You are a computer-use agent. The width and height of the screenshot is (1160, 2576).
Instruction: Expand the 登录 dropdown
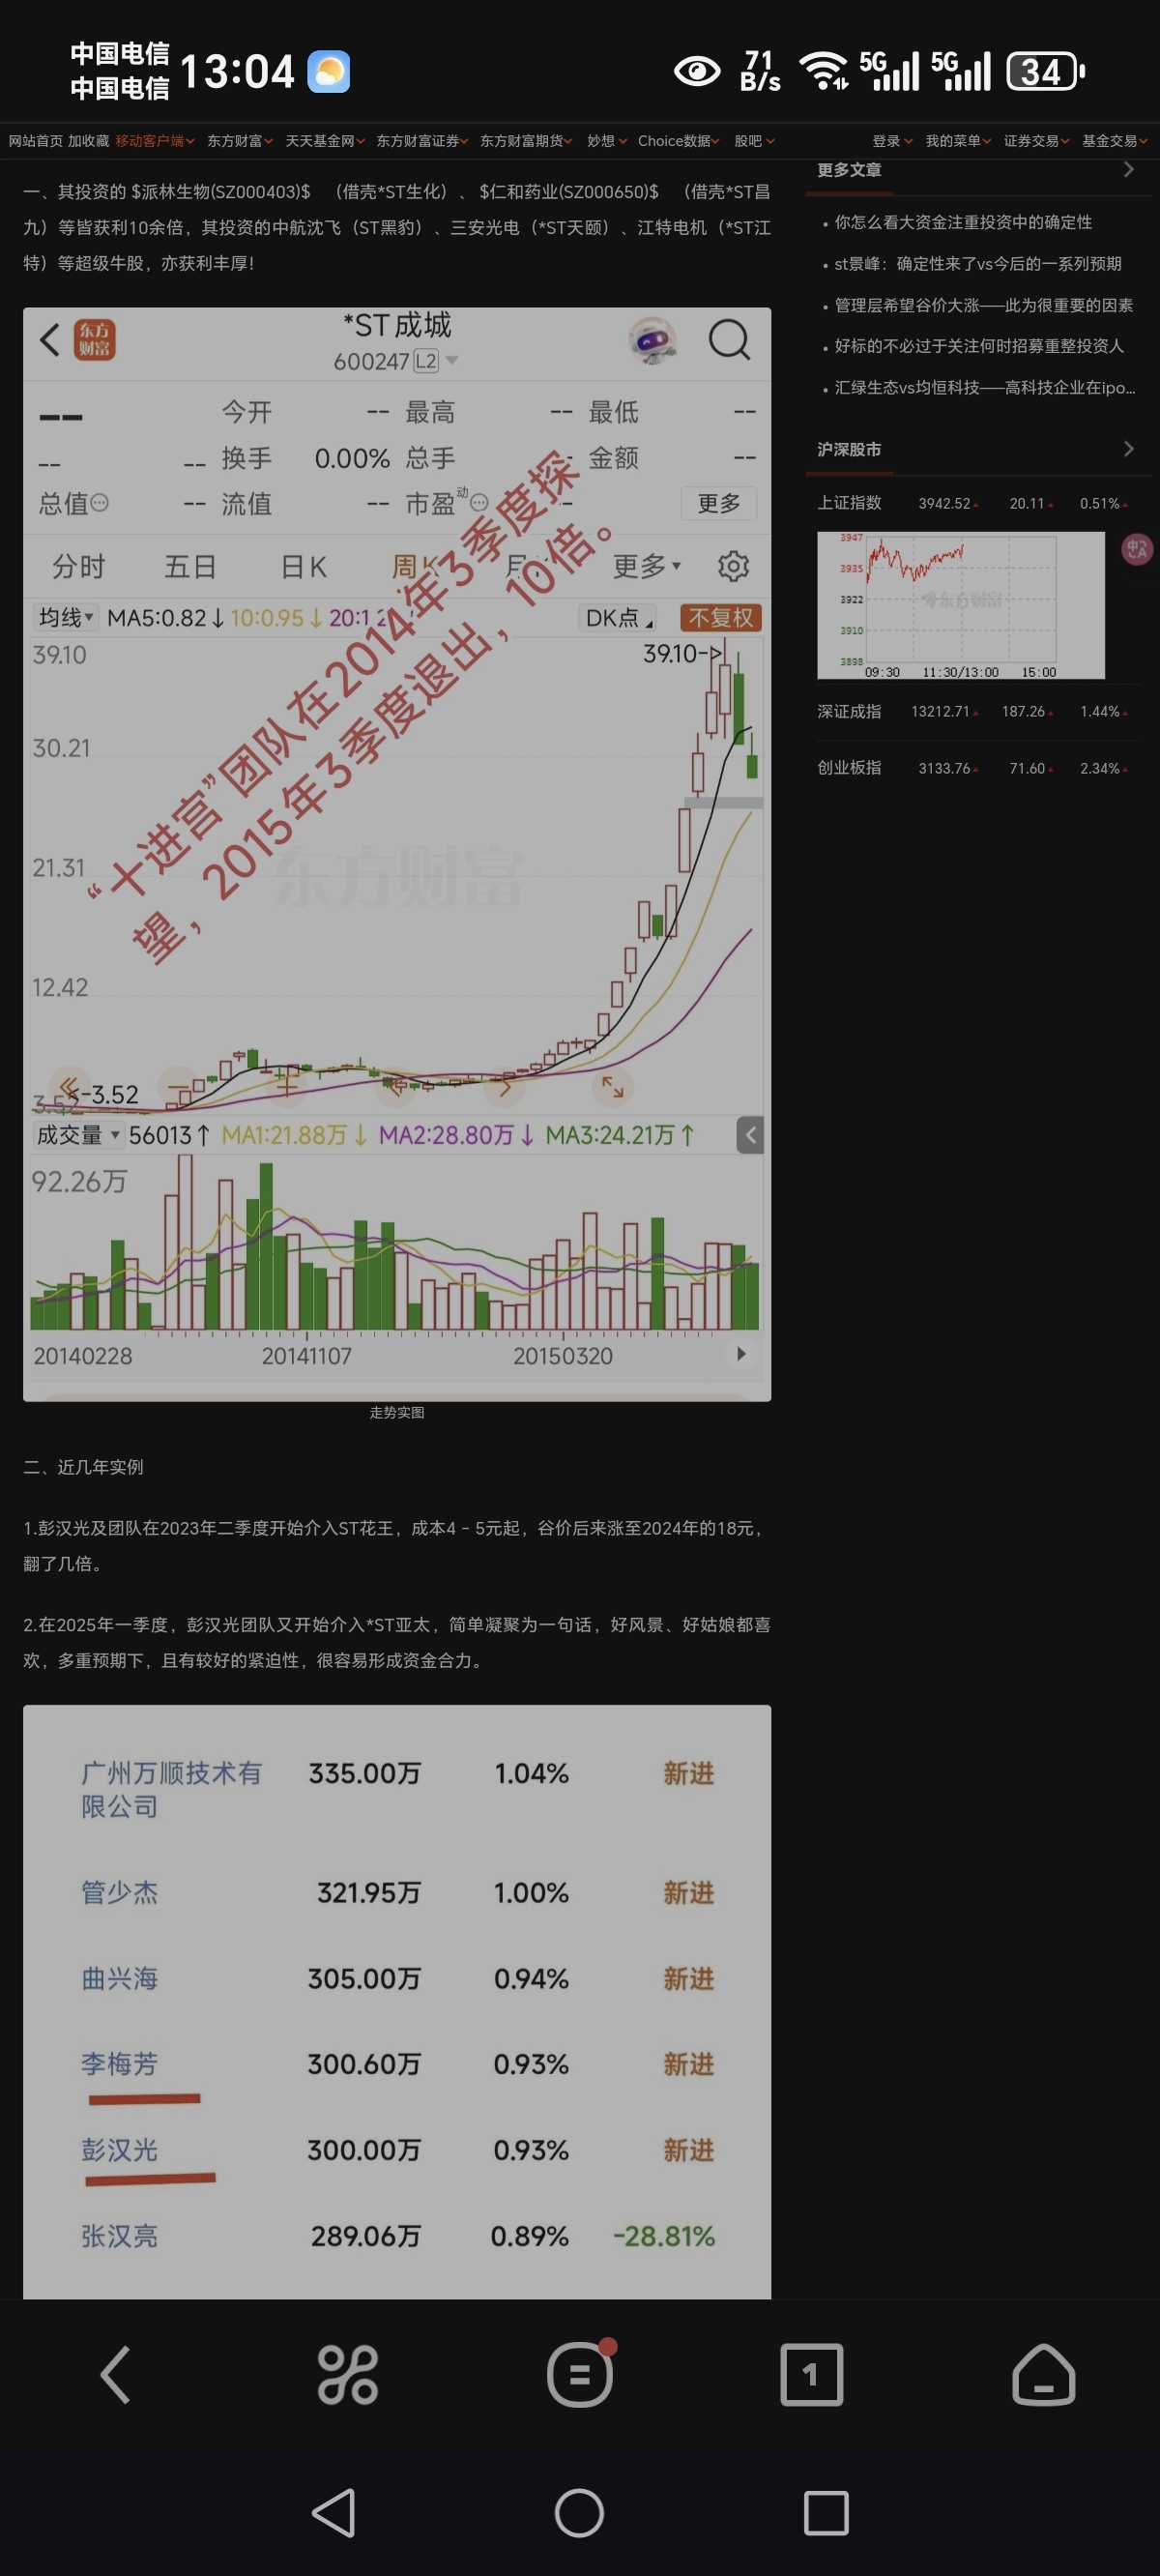point(892,141)
